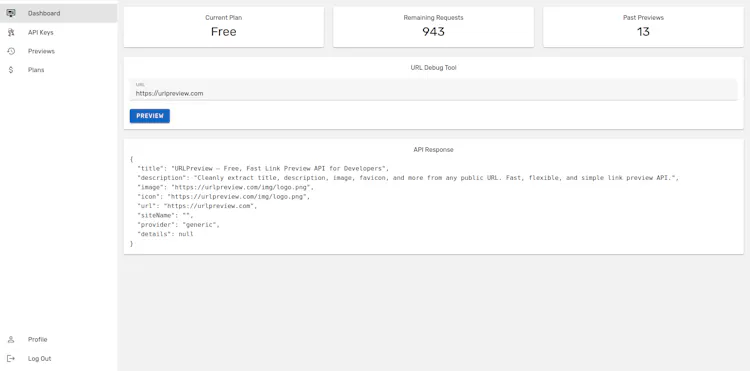Focus the URL input field

[x=433, y=90]
